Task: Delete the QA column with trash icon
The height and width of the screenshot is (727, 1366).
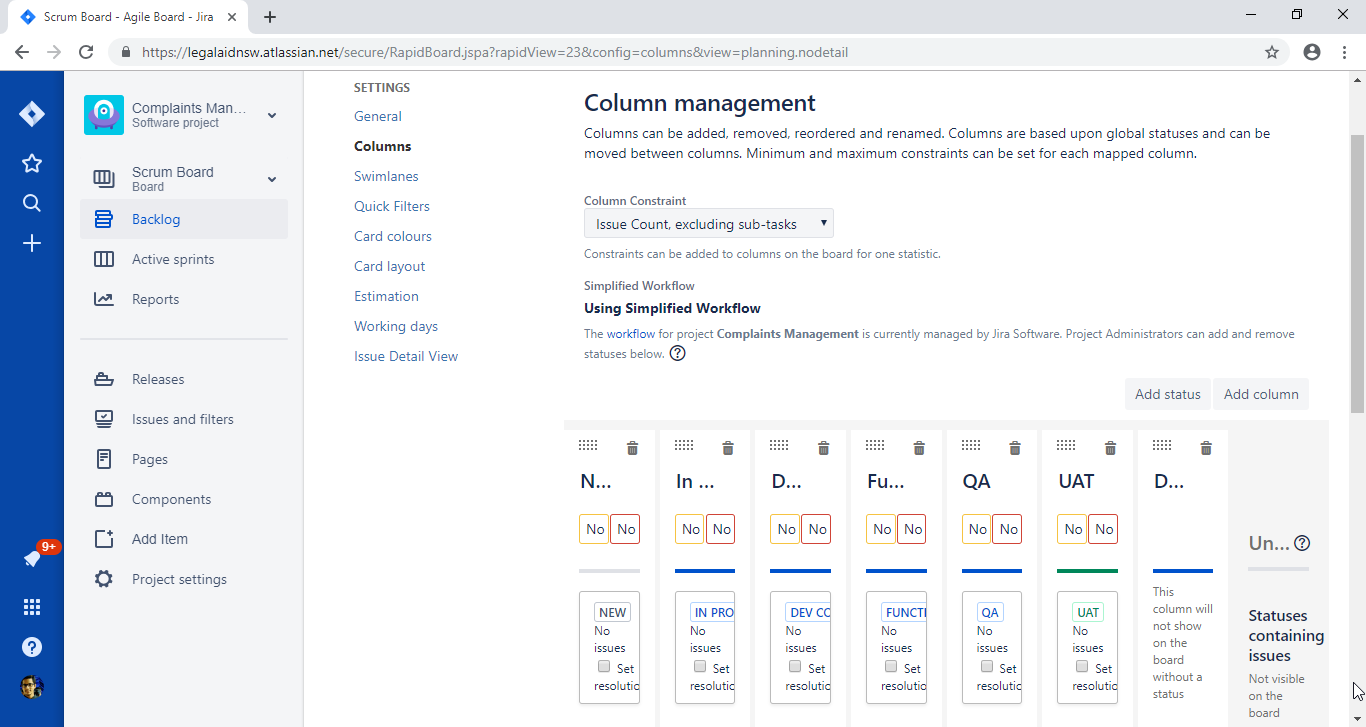Action: (x=1014, y=448)
